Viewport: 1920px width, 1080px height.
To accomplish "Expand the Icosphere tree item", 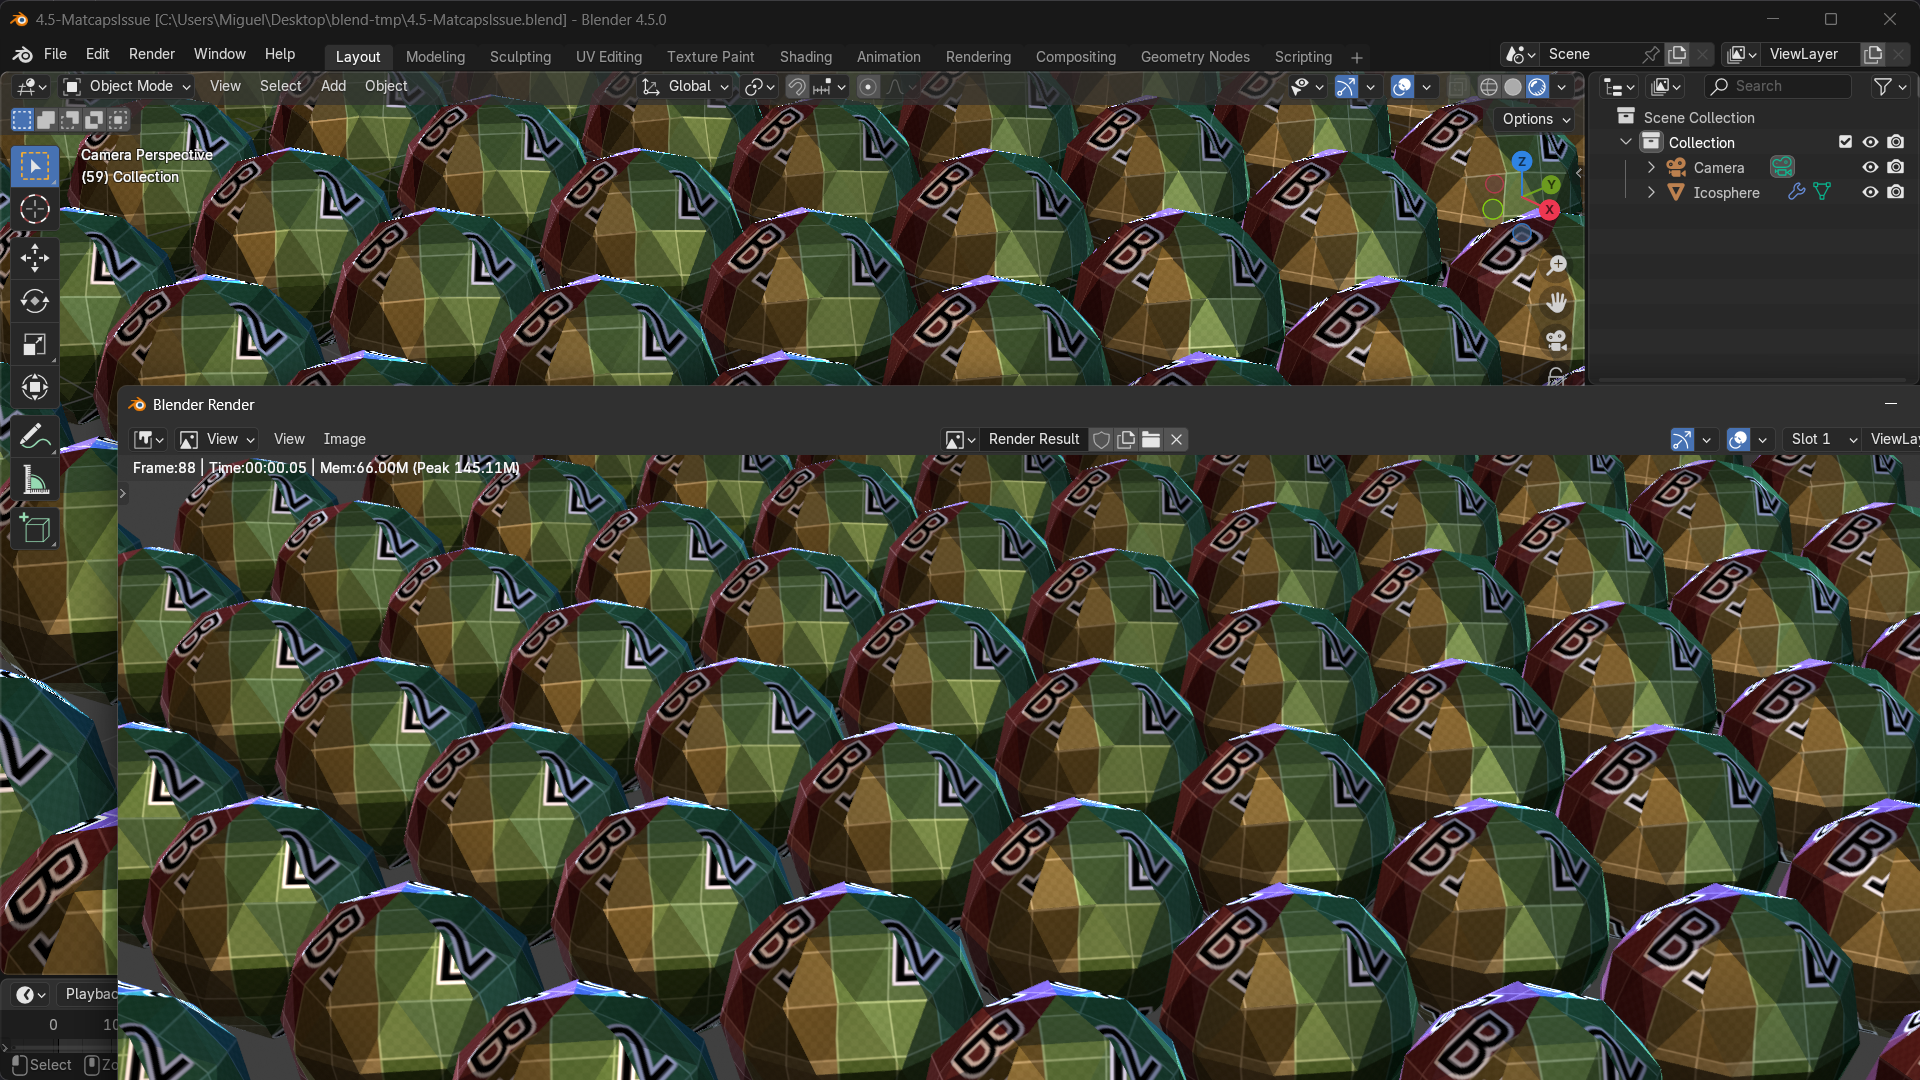I will tap(1651, 192).
